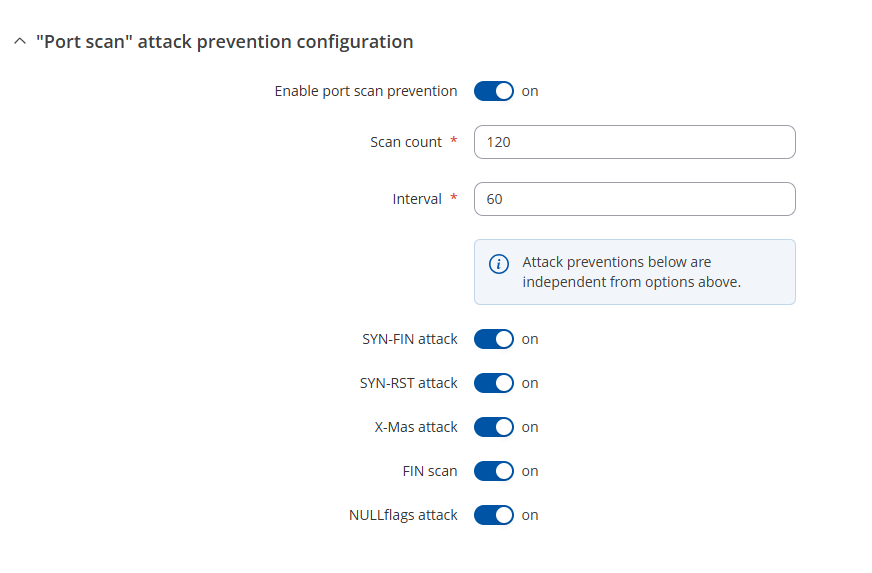Disable NULLflags attack prevention
The height and width of the screenshot is (573, 872).
pyautogui.click(x=493, y=515)
